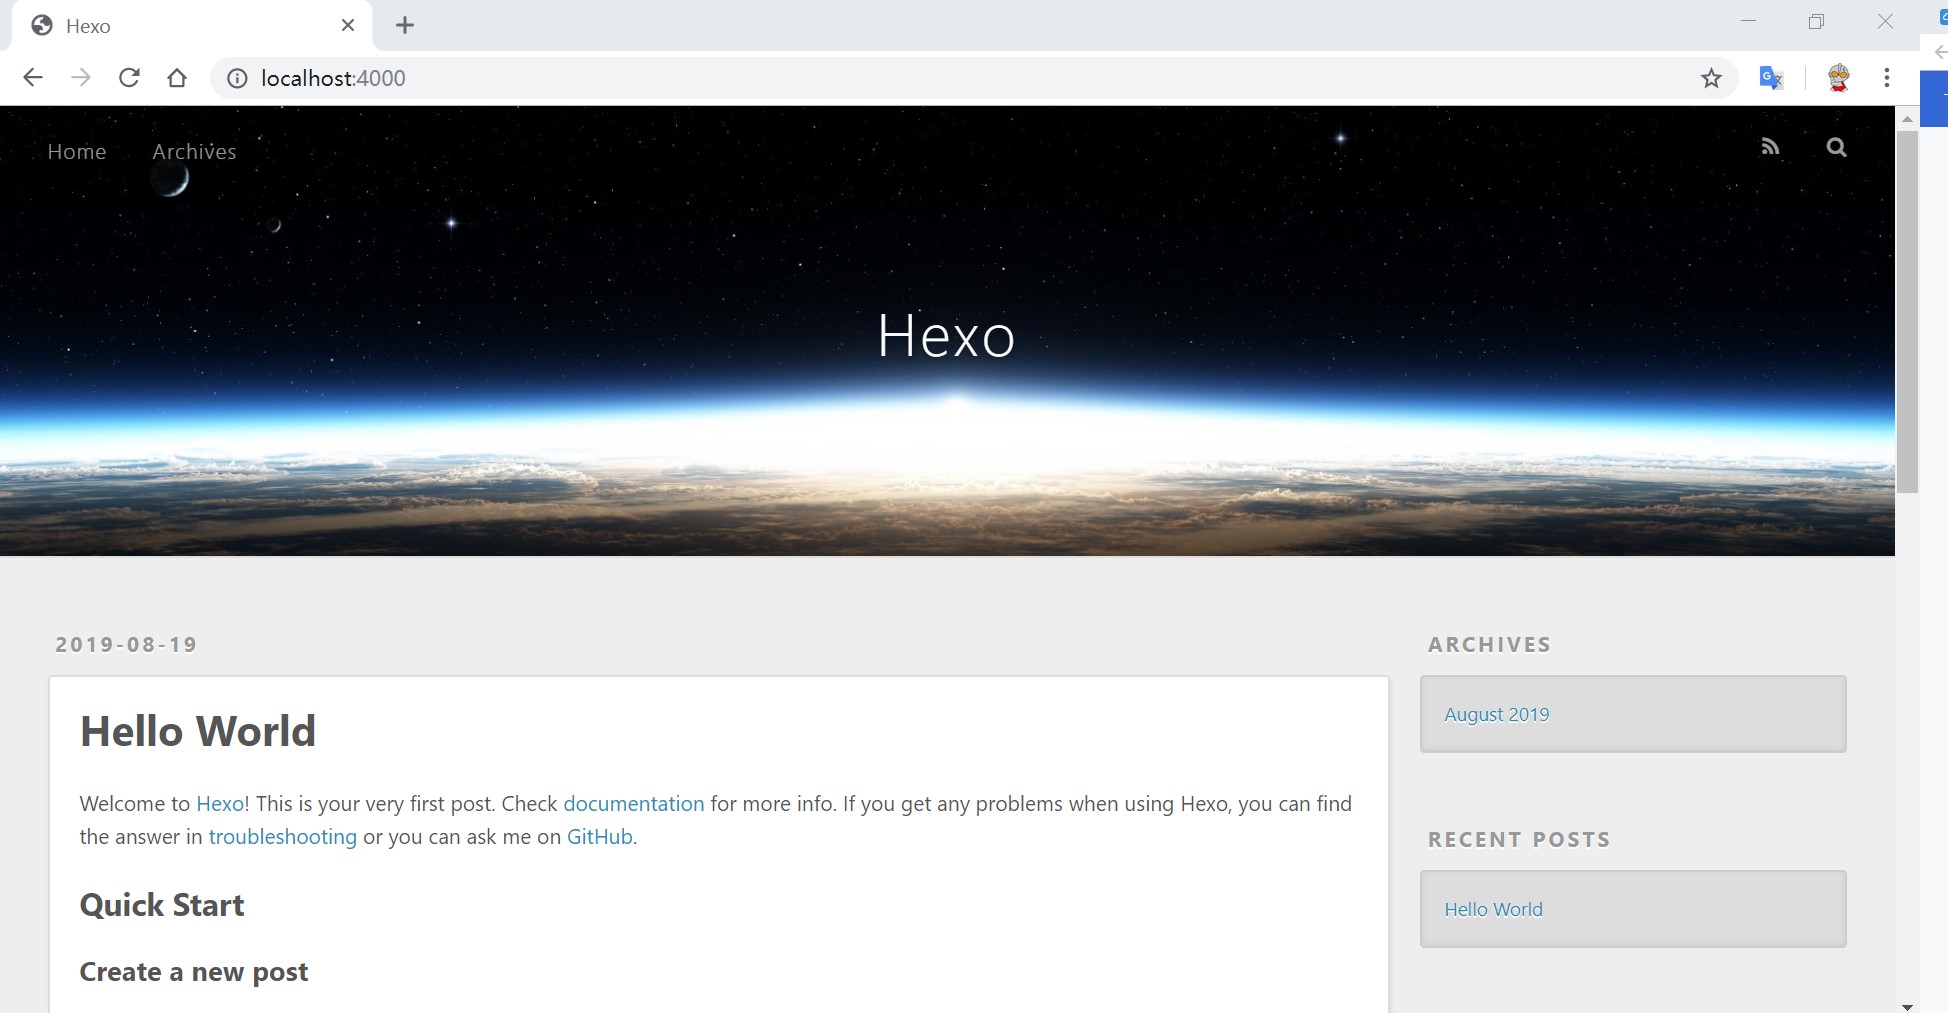Open the troubleshooting link
The height and width of the screenshot is (1013, 1948).
coord(282,837)
